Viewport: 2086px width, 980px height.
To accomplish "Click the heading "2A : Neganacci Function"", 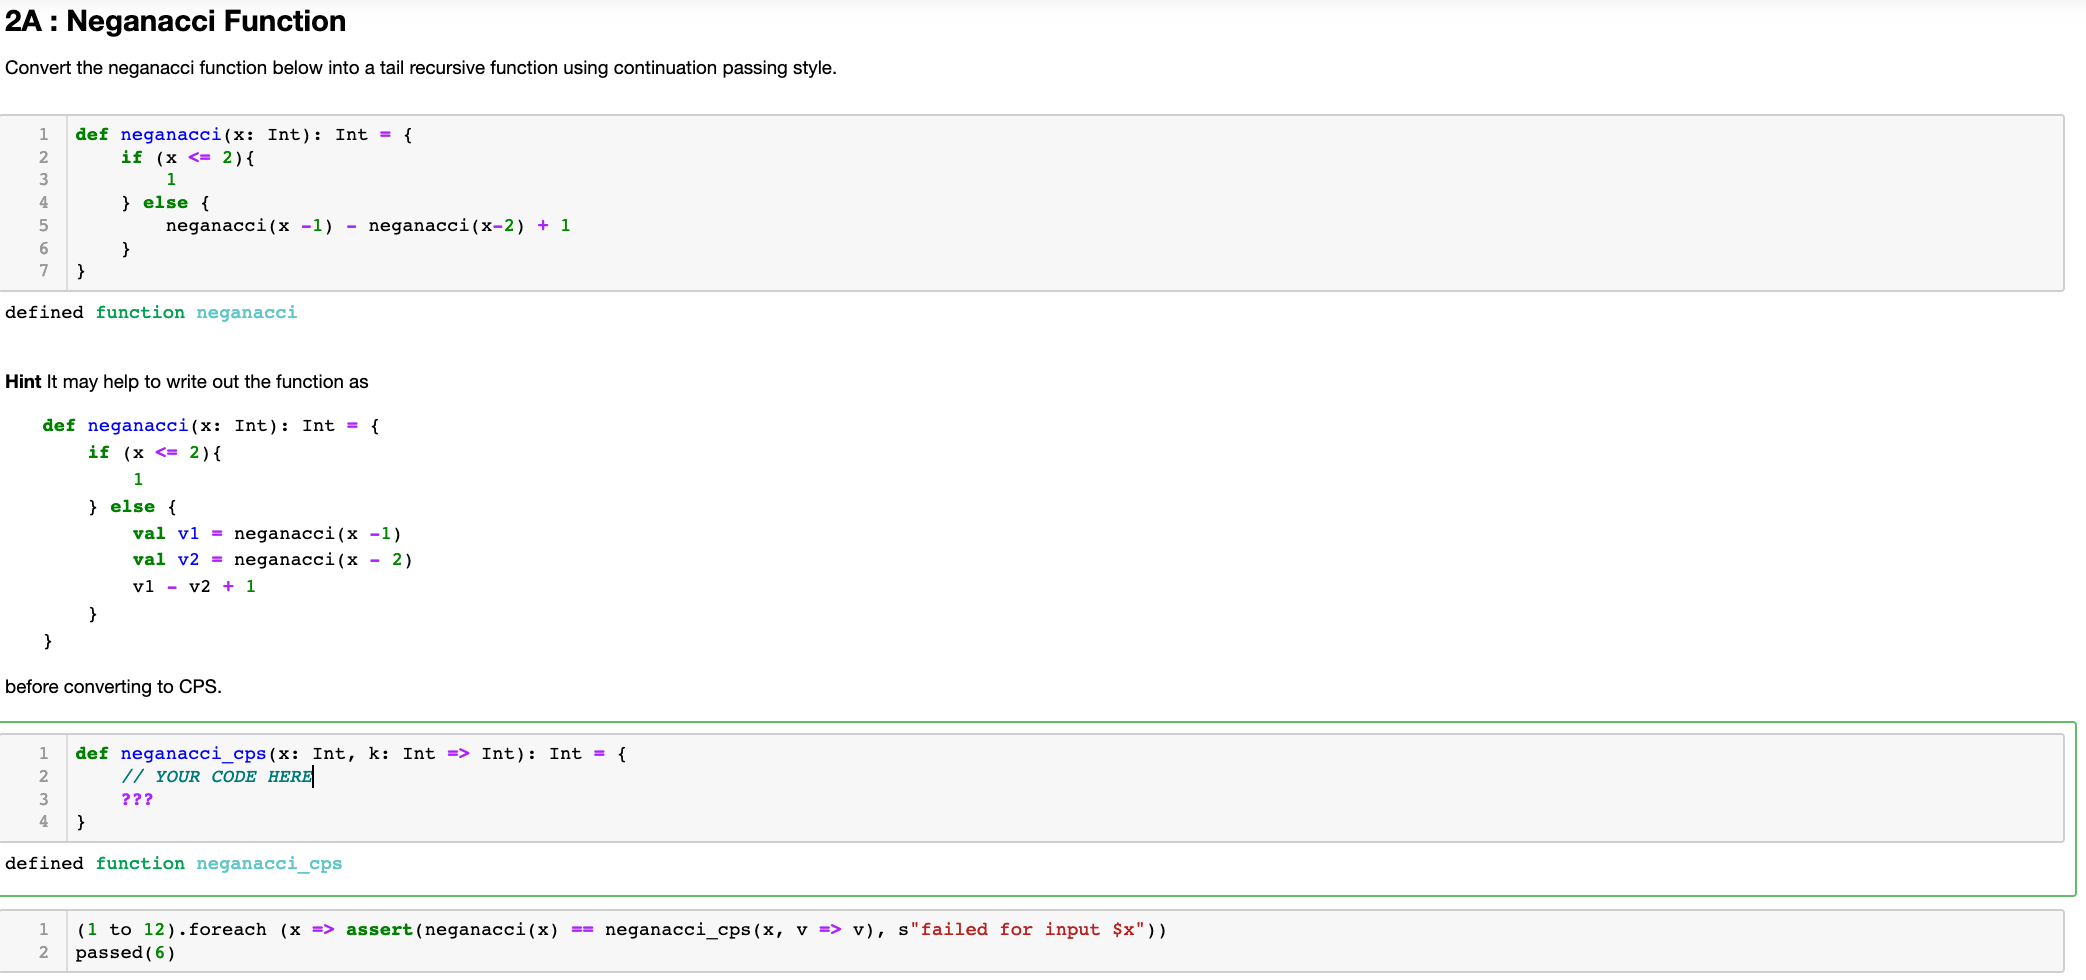I will (x=175, y=21).
